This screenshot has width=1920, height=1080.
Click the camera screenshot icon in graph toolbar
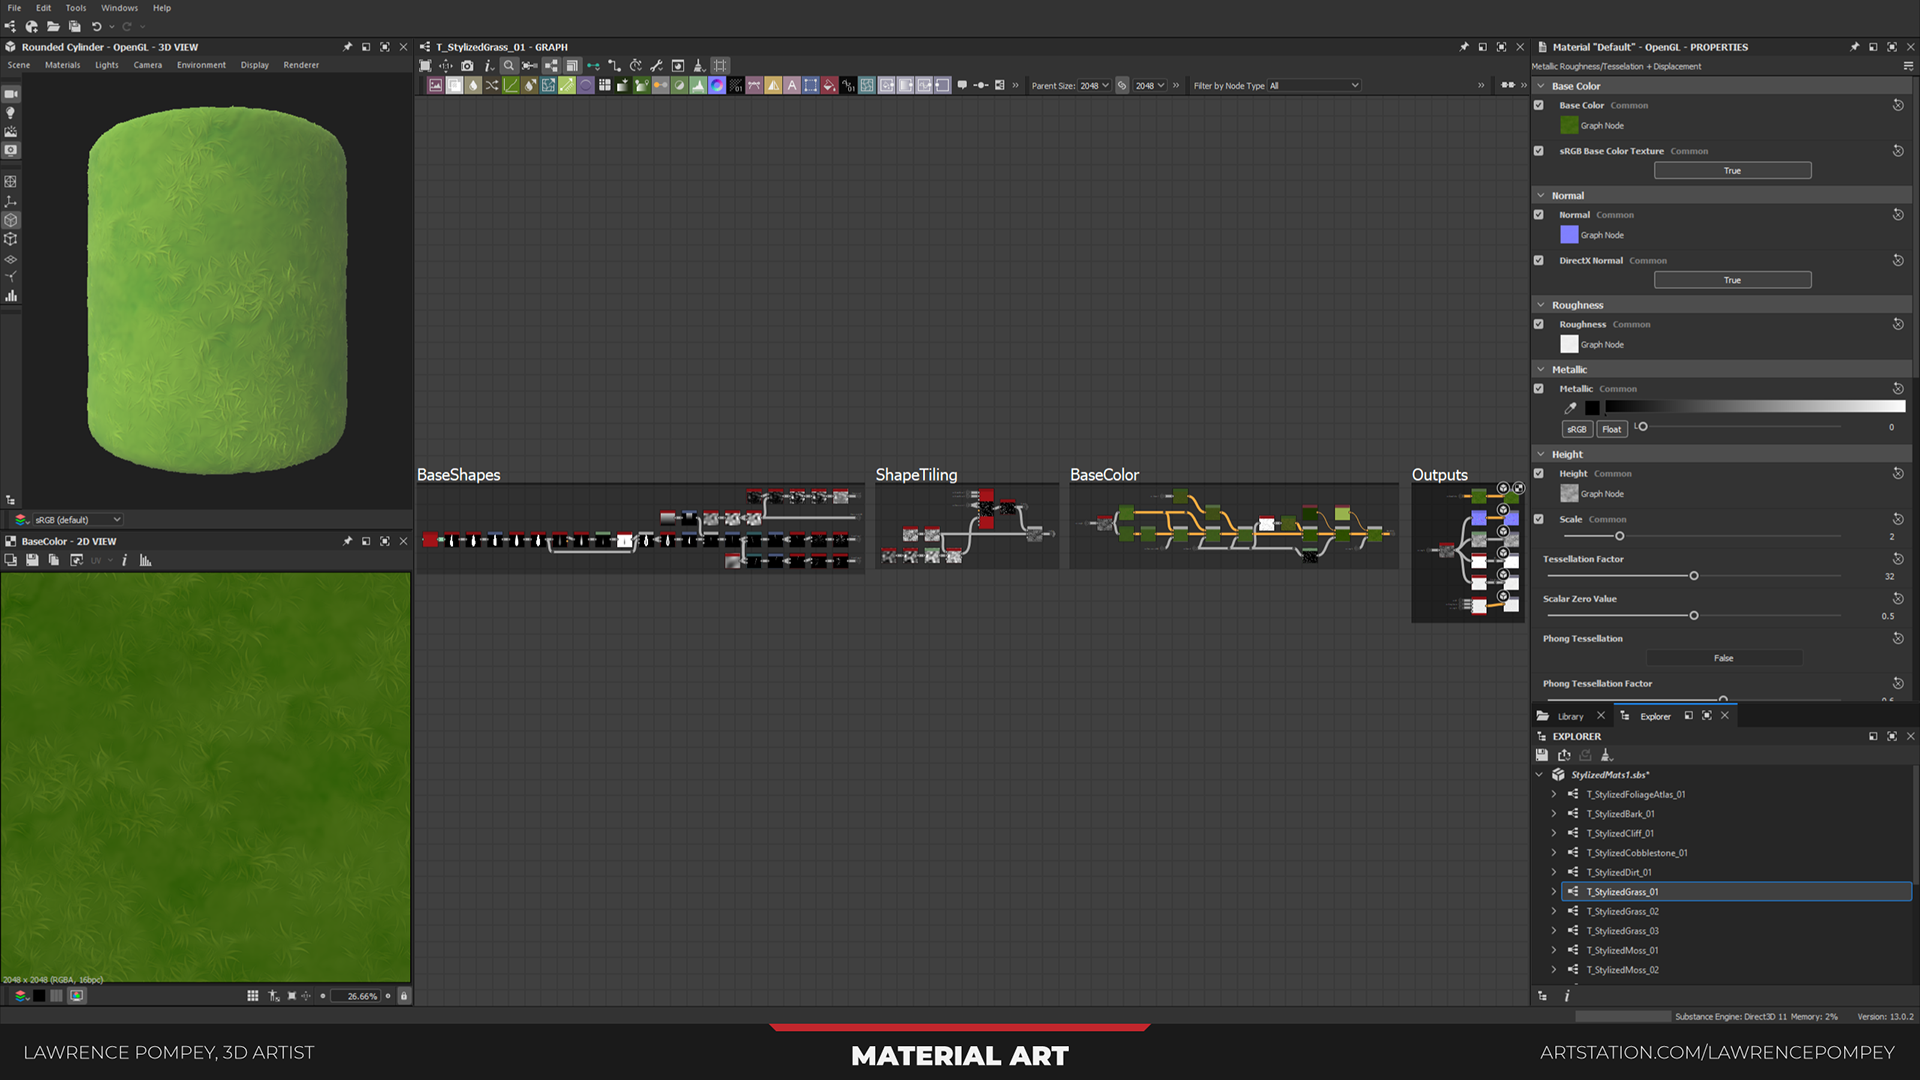467,66
